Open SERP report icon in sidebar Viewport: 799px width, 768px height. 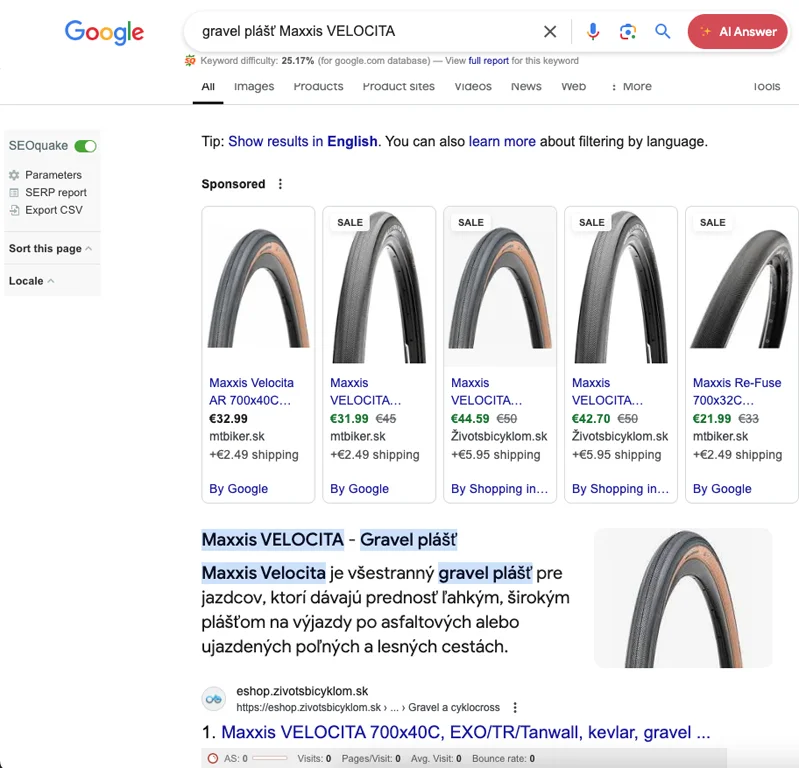click(x=14, y=193)
